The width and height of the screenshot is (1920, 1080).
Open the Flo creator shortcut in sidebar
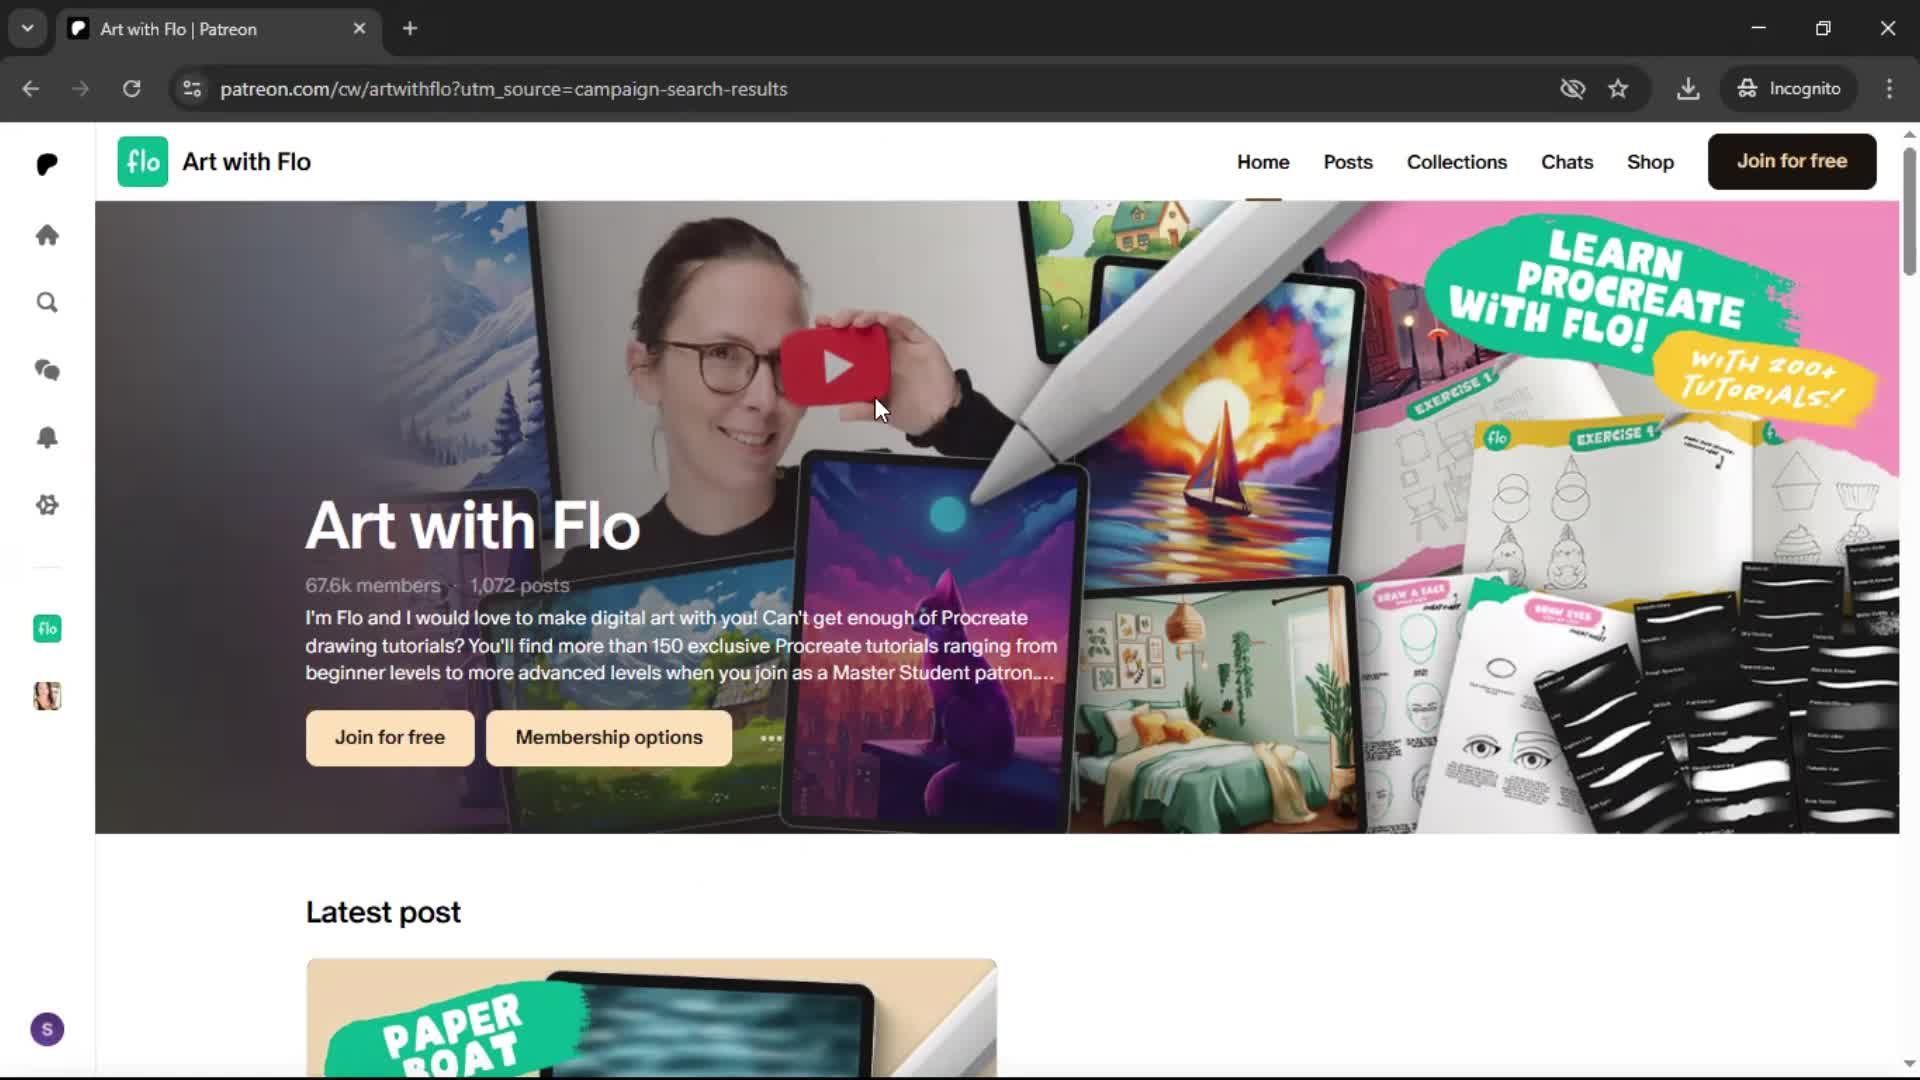47,629
